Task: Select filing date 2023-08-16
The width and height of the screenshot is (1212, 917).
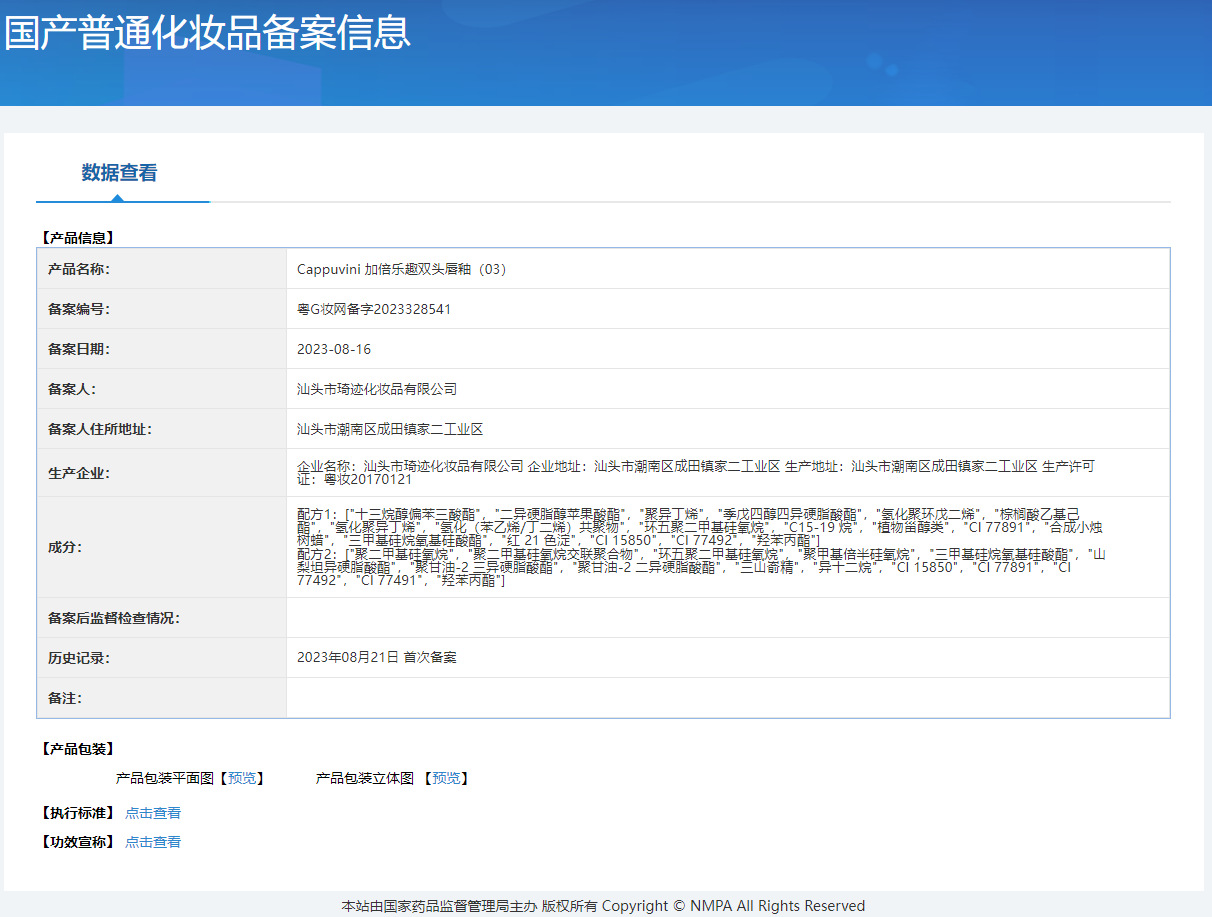Action: coord(334,349)
